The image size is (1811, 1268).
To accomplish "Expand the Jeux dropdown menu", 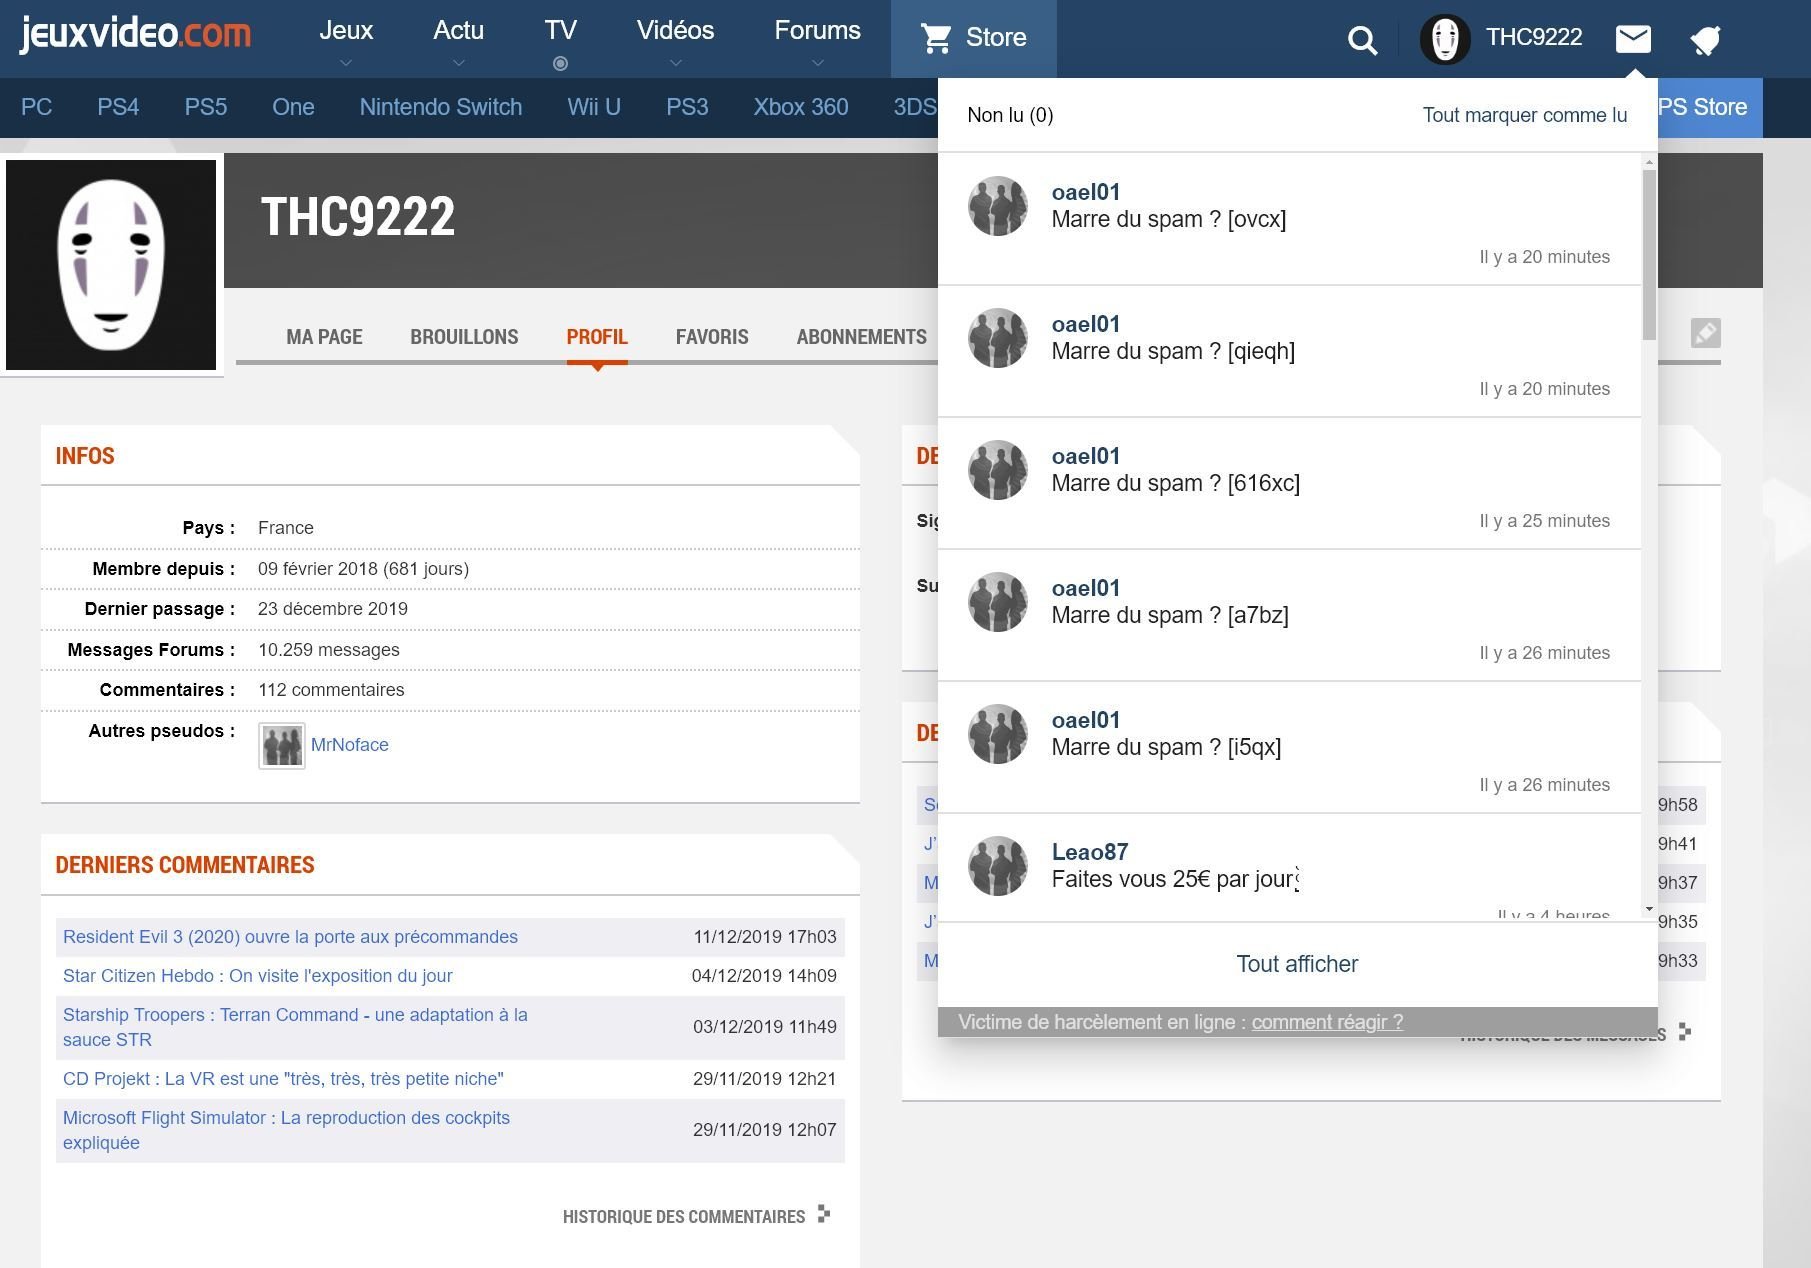I will (346, 63).
